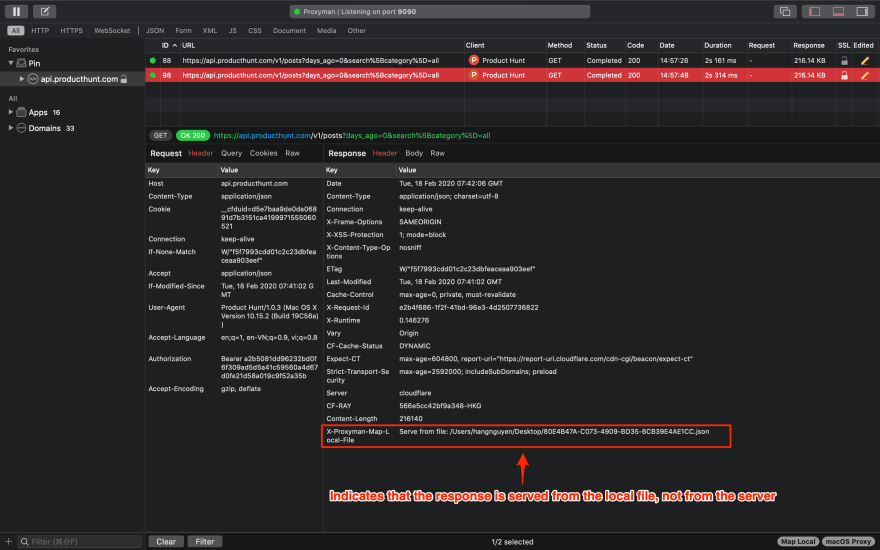The image size is (880, 550).
Task: Open Response Header tab
Action: 384,153
